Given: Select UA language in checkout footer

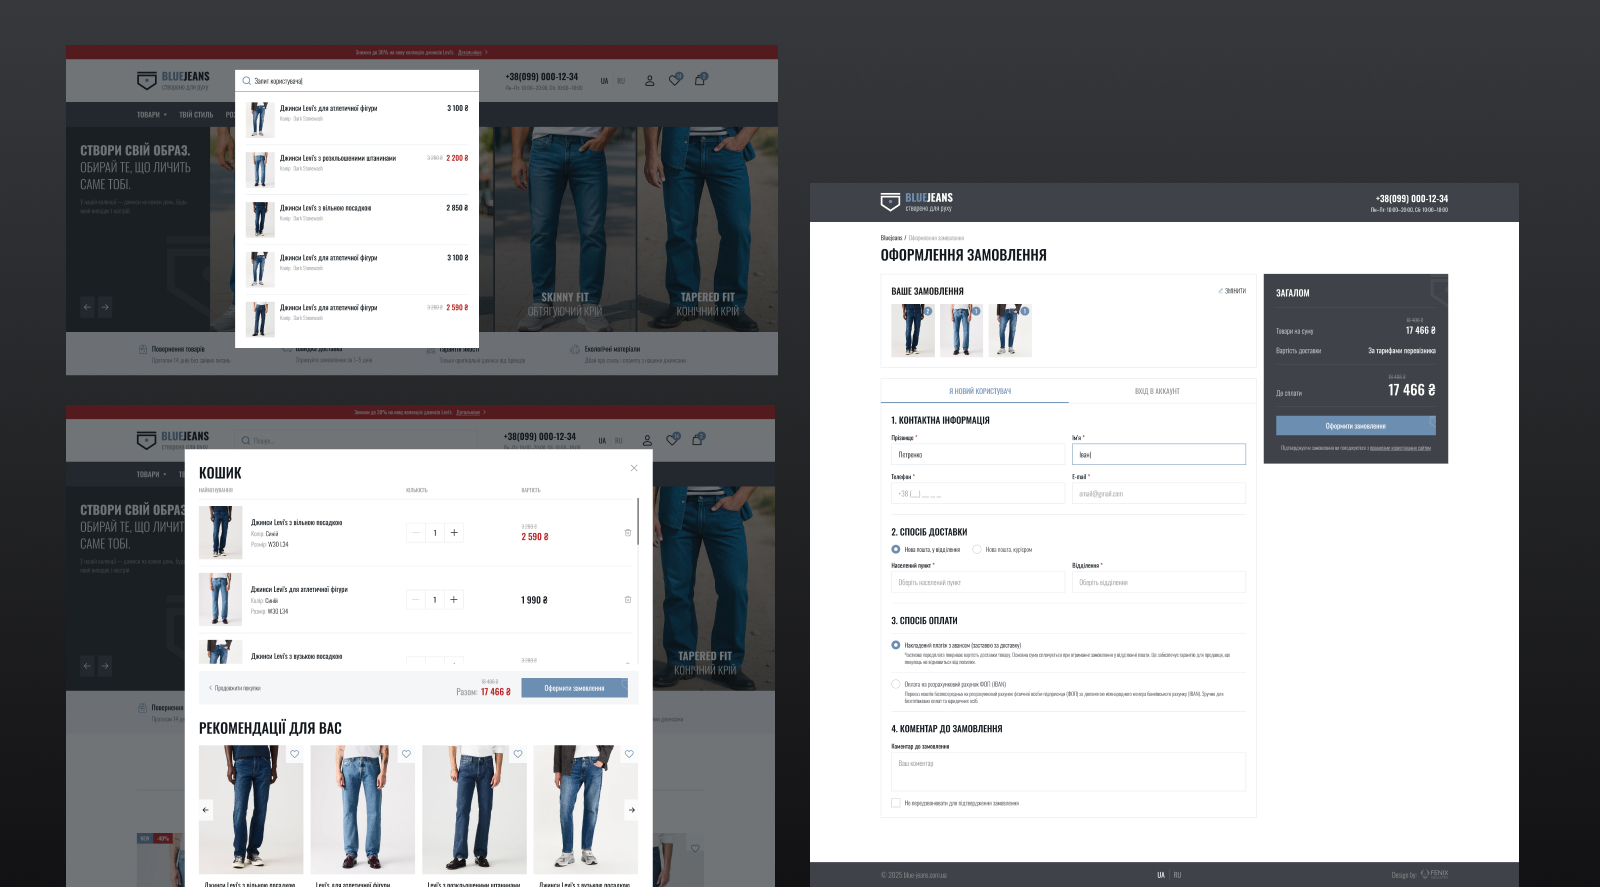Looking at the screenshot, I should 1161,875.
